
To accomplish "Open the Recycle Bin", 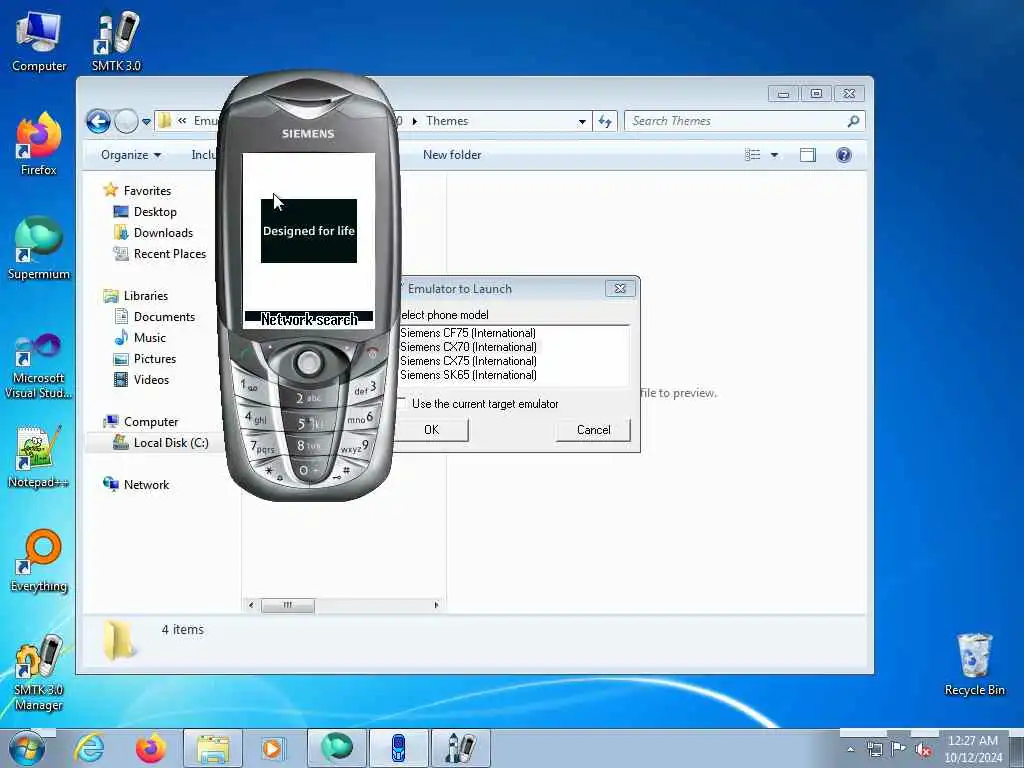I will [974, 665].
